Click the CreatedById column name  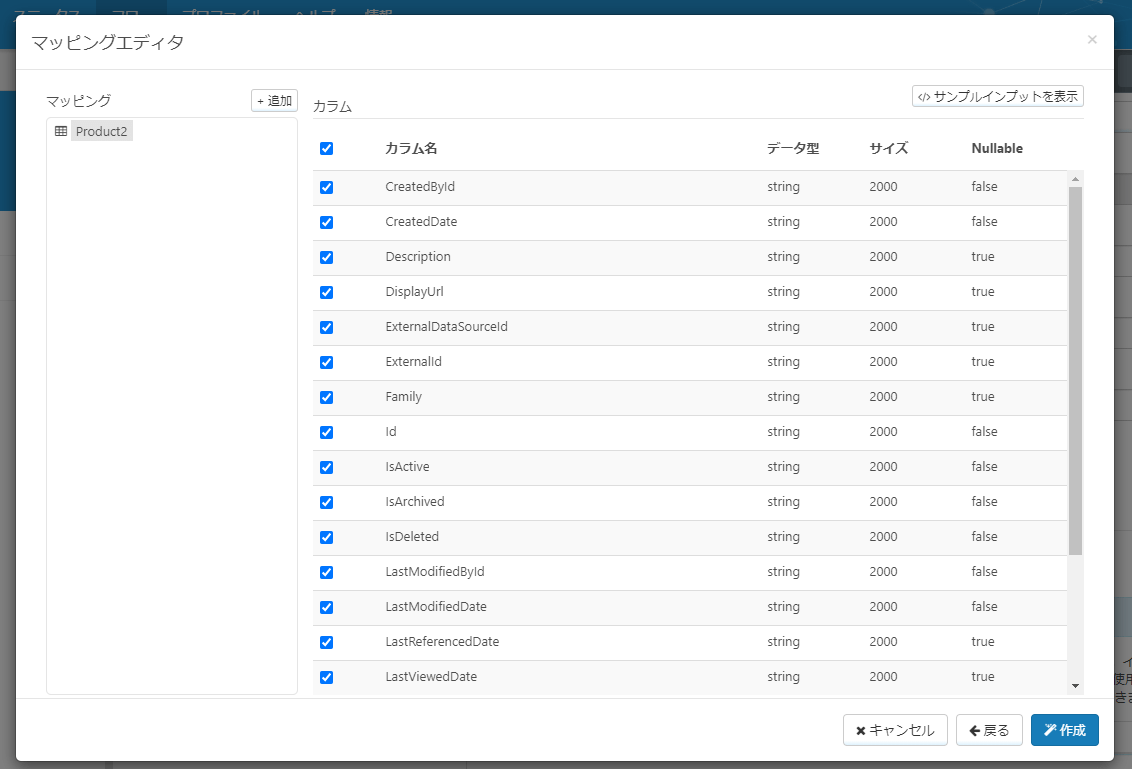click(x=420, y=186)
